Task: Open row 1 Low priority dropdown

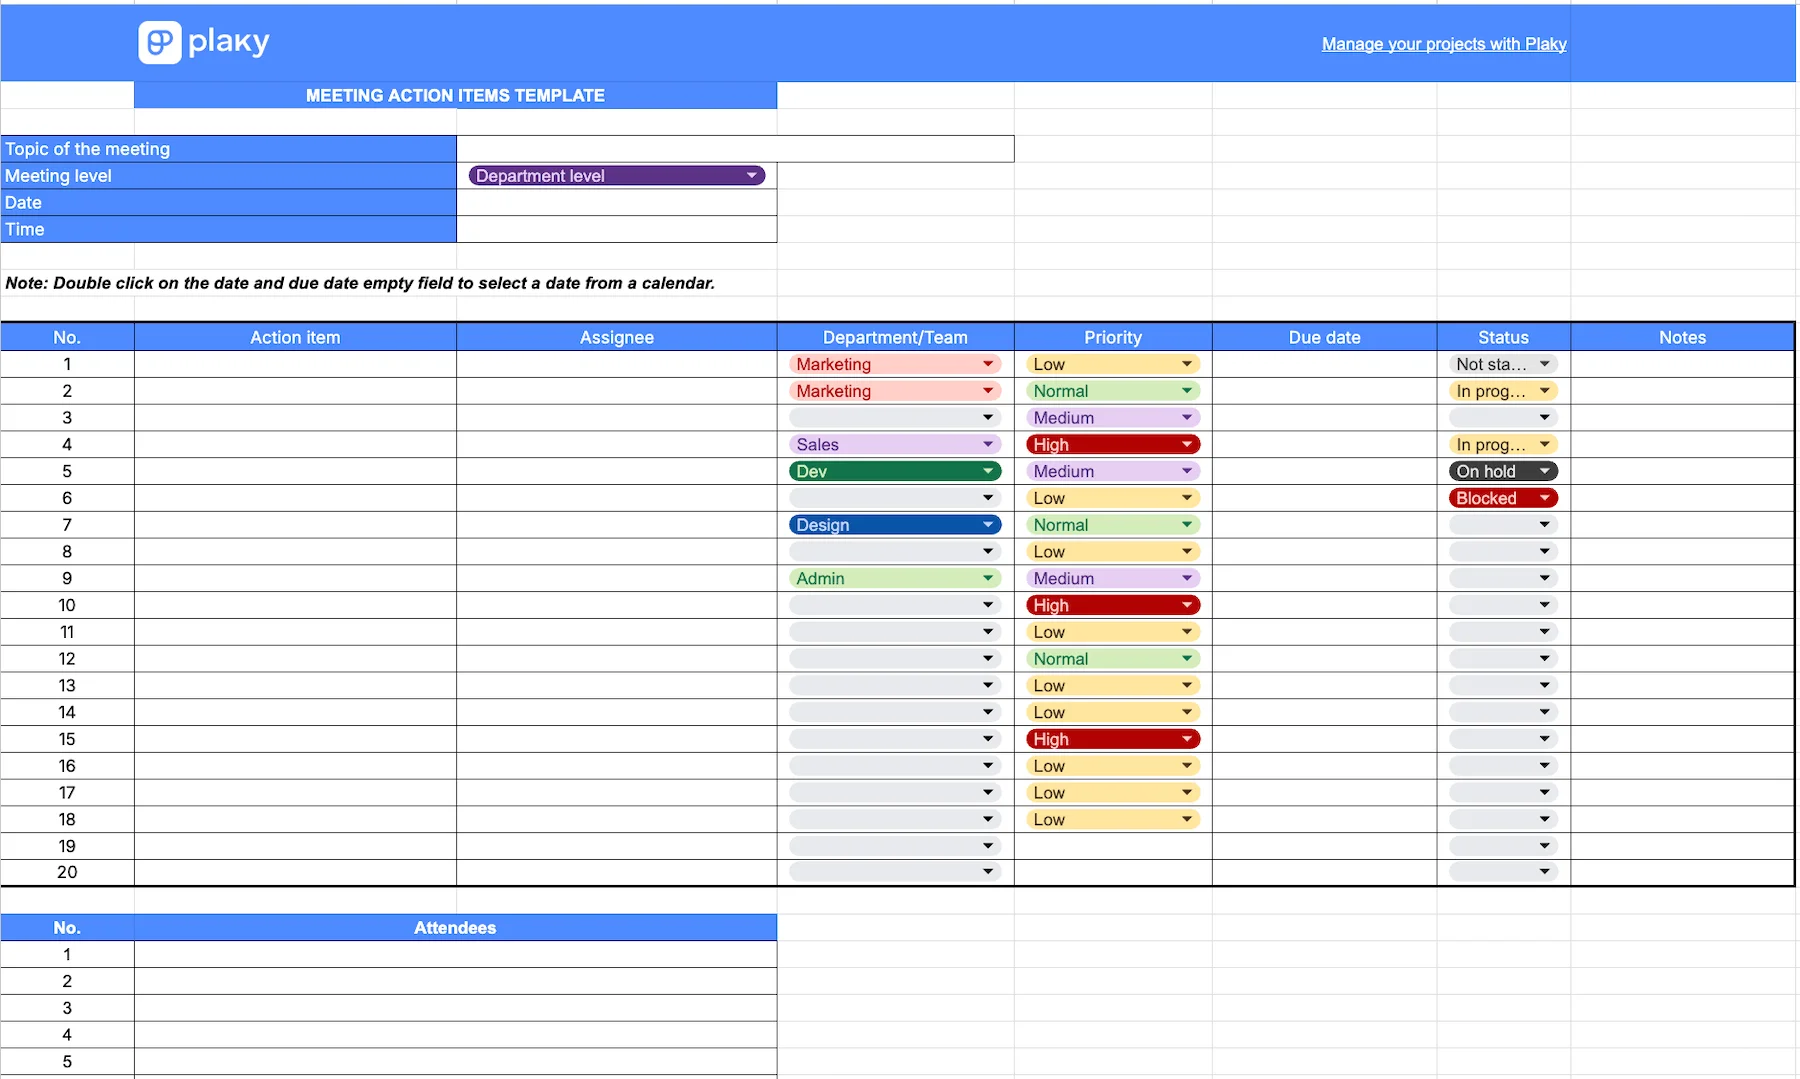Action: 1113,364
